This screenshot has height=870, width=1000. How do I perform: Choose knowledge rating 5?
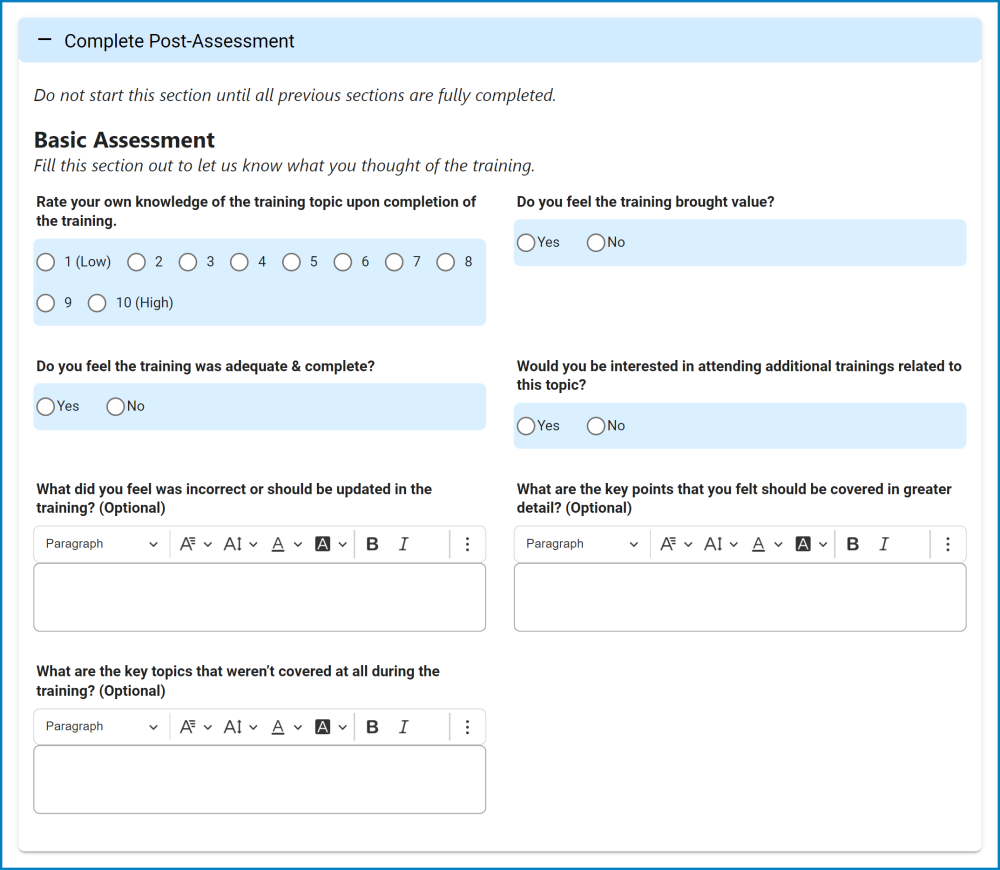(291, 262)
